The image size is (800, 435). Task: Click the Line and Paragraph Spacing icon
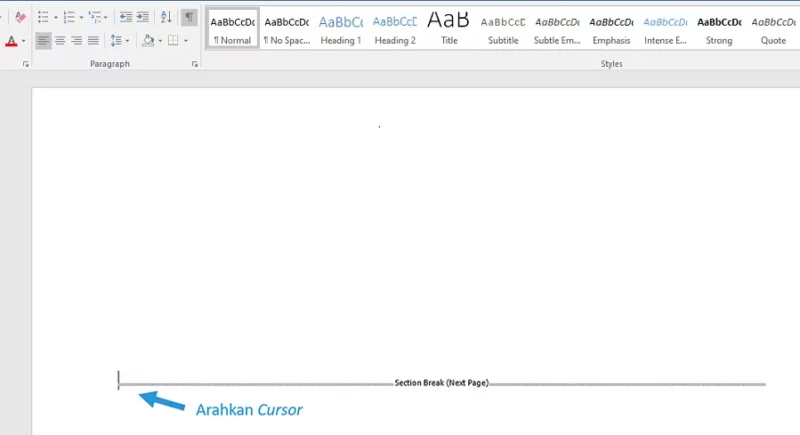tap(116, 41)
